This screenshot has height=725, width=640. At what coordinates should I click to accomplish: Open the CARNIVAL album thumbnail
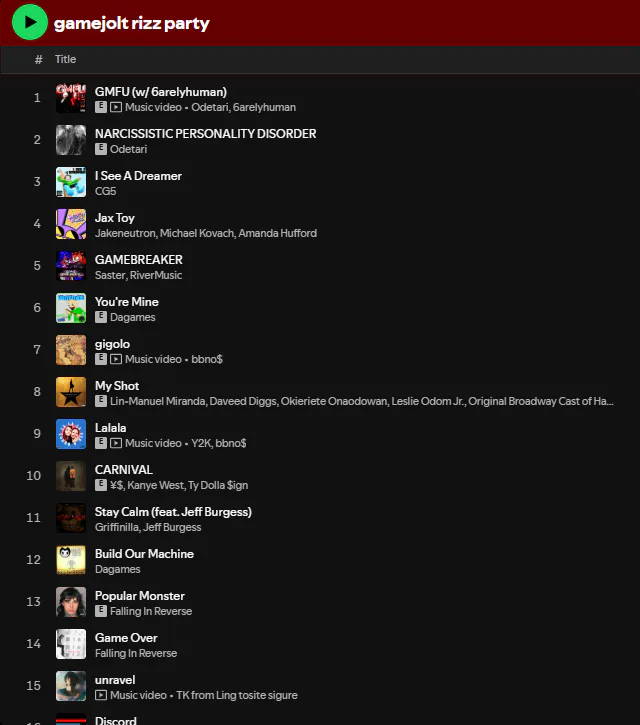click(71, 476)
